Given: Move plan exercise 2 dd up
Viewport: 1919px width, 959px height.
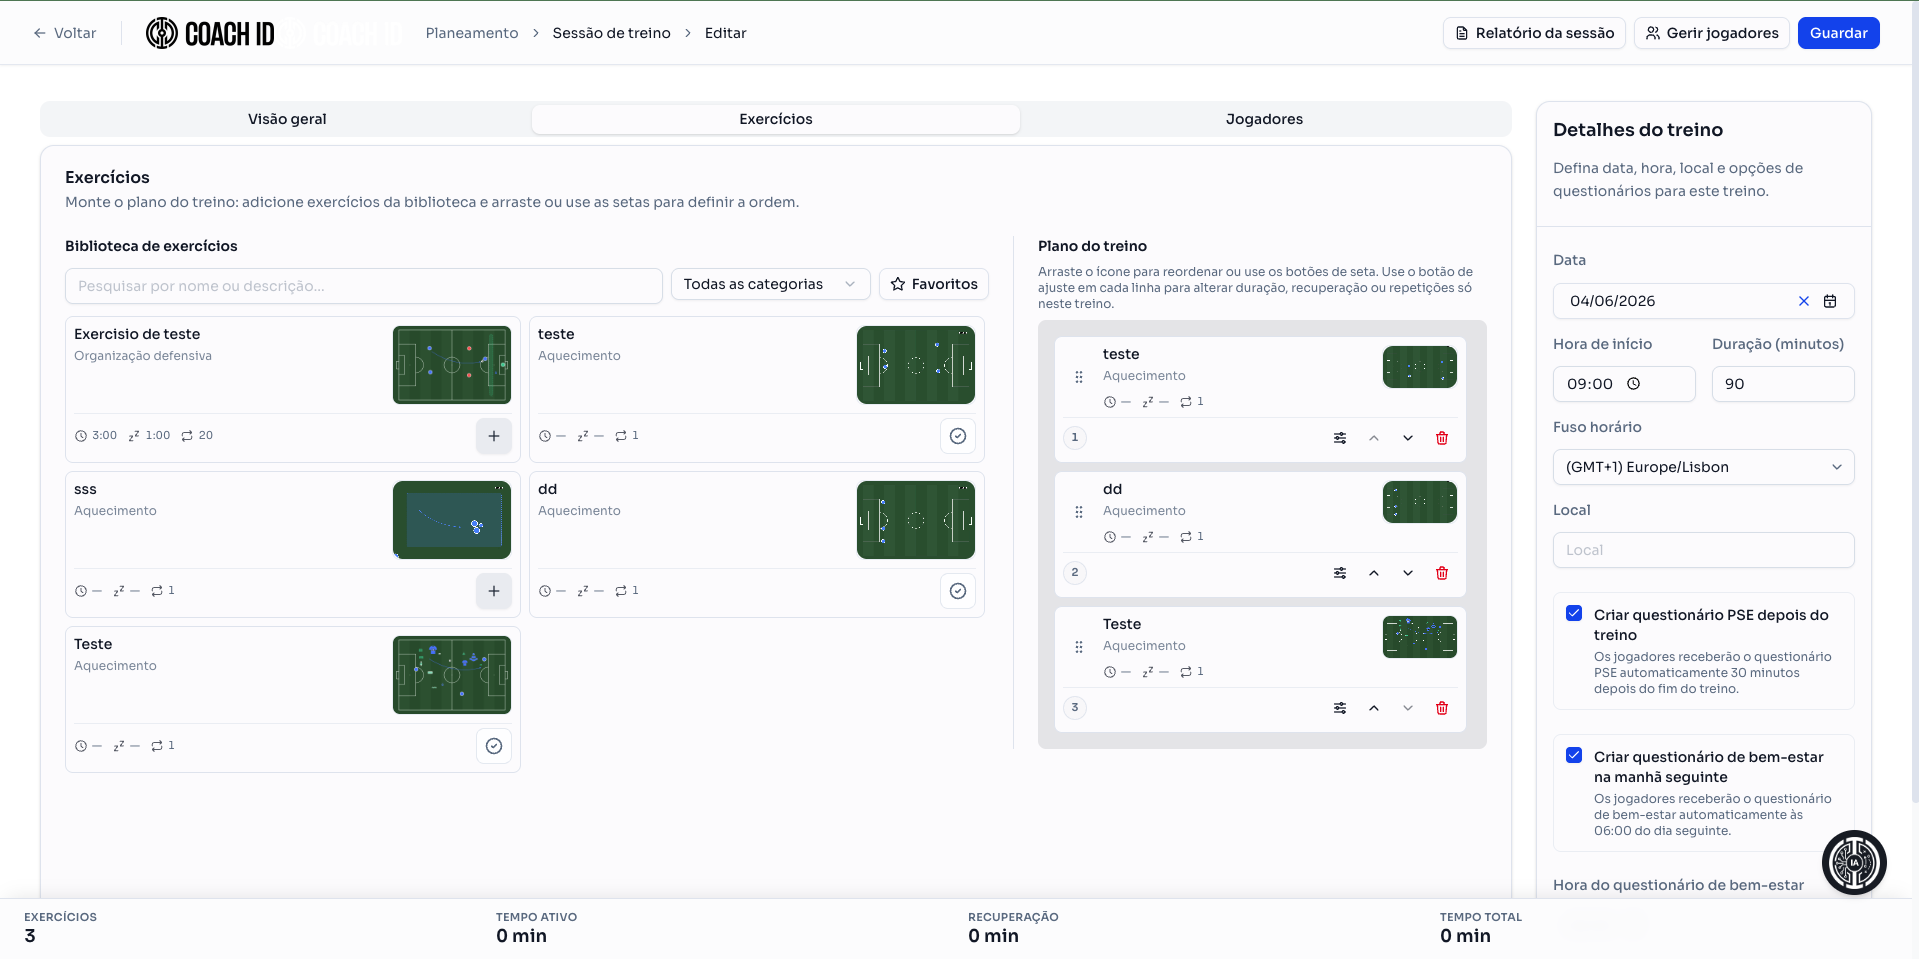Looking at the screenshot, I should point(1374,573).
